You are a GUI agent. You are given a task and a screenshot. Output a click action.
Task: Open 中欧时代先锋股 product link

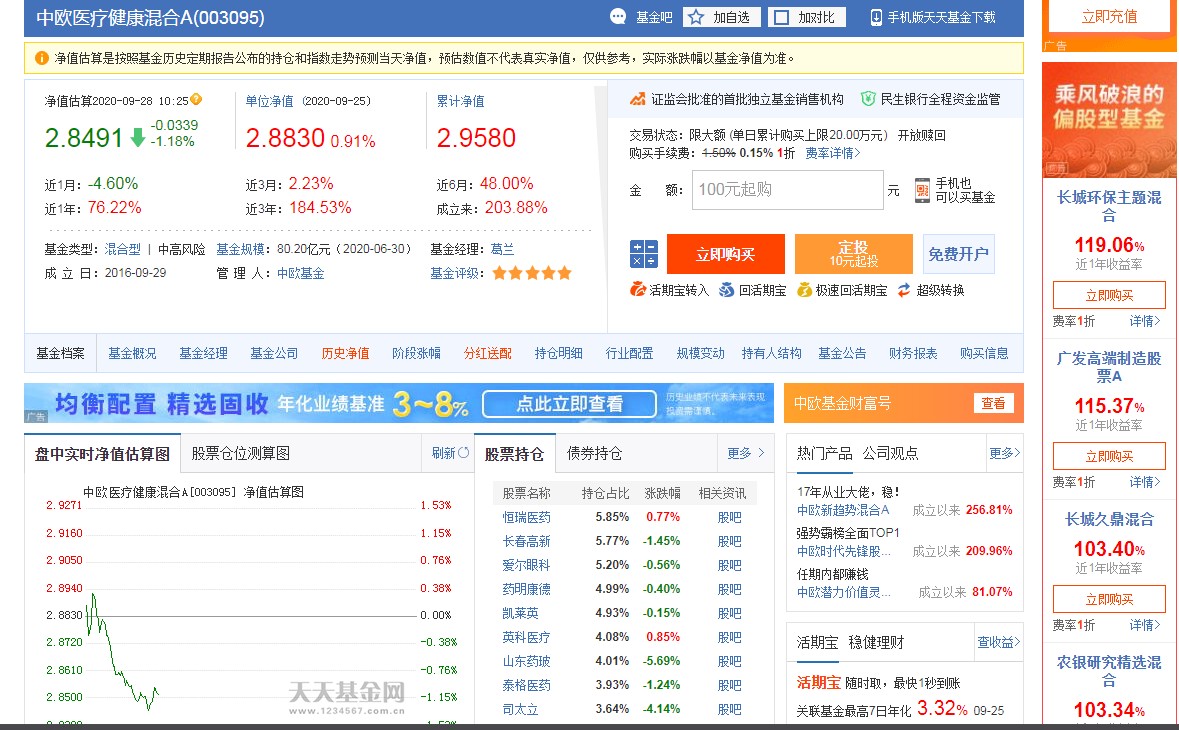(844, 551)
